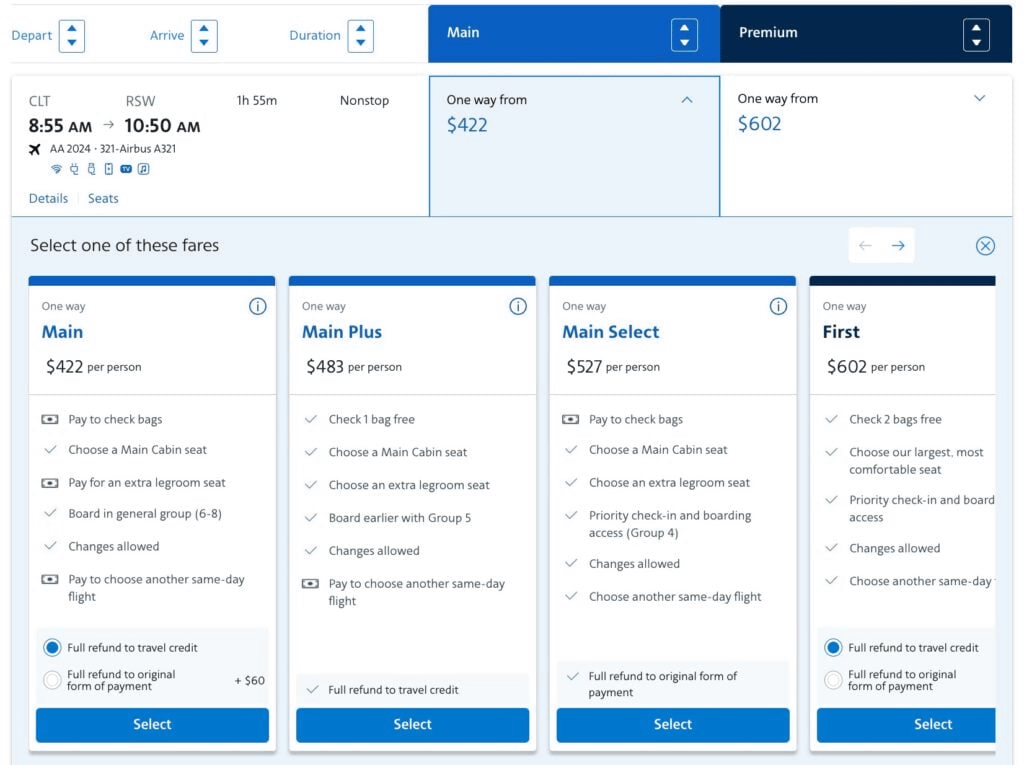Switch to the Premium cabin tab
Image resolution: width=1024 pixels, height=765 pixels.
(x=866, y=33)
